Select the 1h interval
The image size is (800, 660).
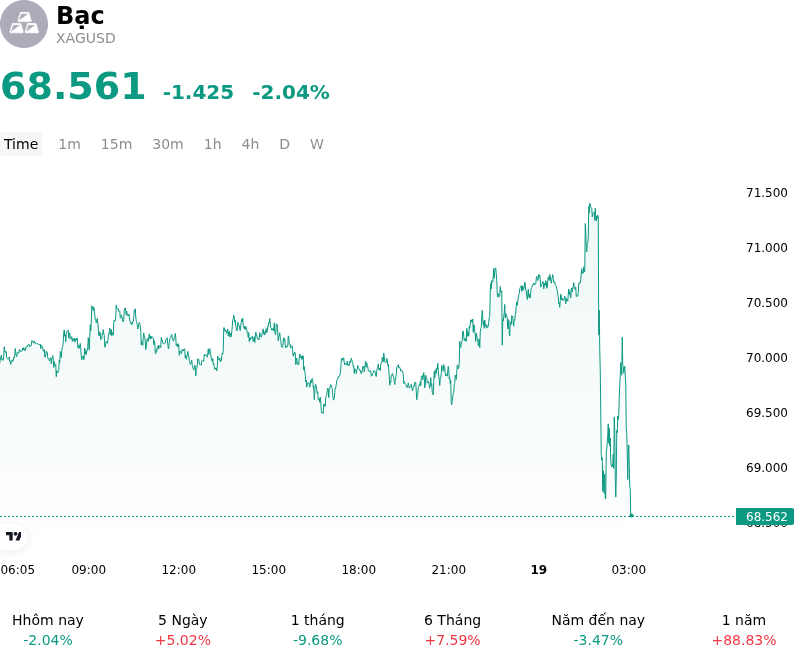click(x=213, y=144)
